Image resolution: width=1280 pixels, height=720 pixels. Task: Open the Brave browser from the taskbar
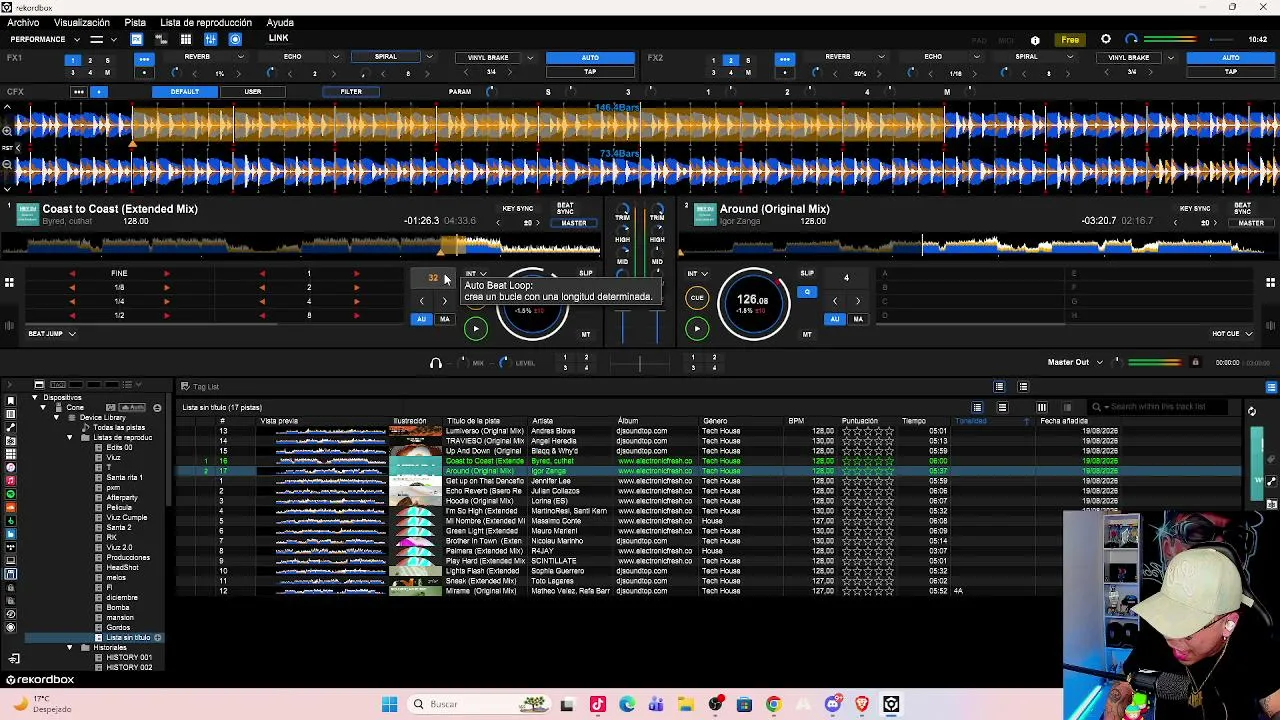[x=862, y=704]
